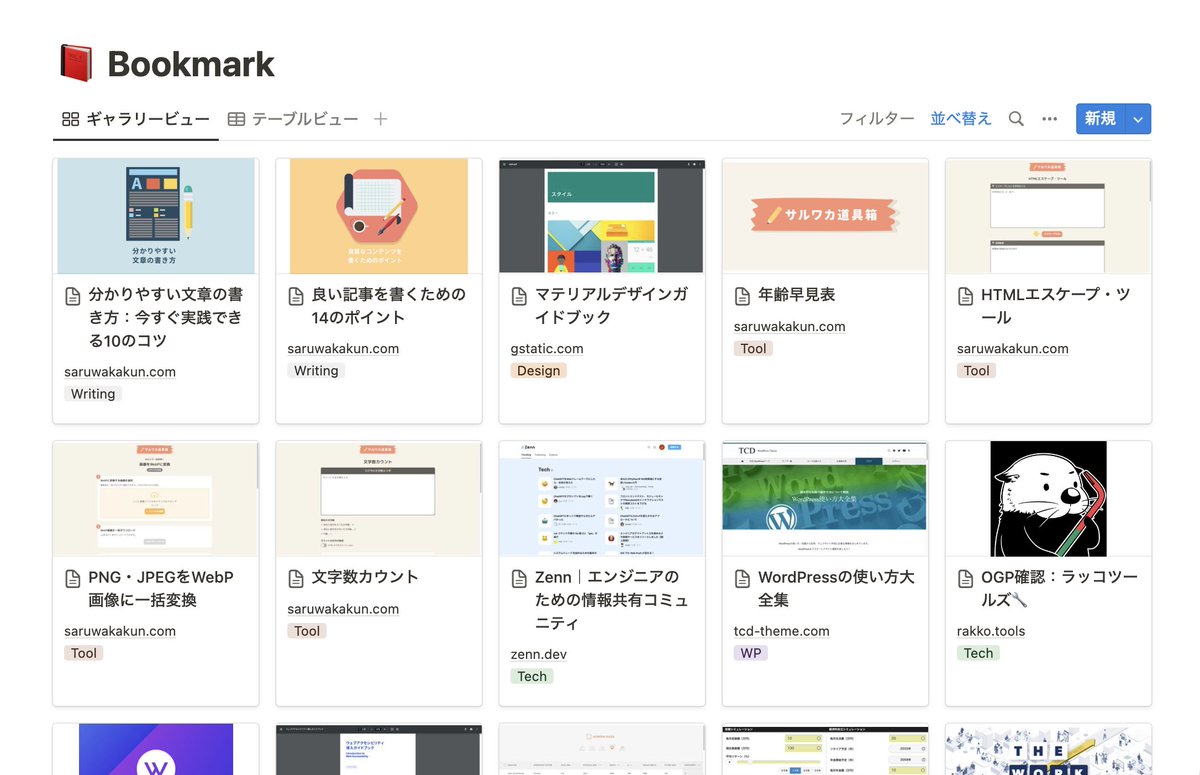Click the red book Bookmark page icon
The image size is (1200, 775).
76,63
